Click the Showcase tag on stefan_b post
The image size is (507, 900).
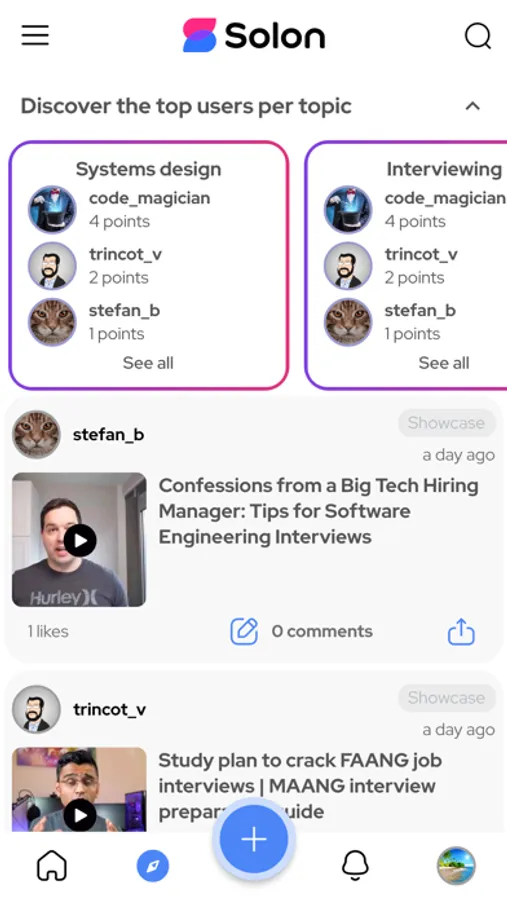447,423
